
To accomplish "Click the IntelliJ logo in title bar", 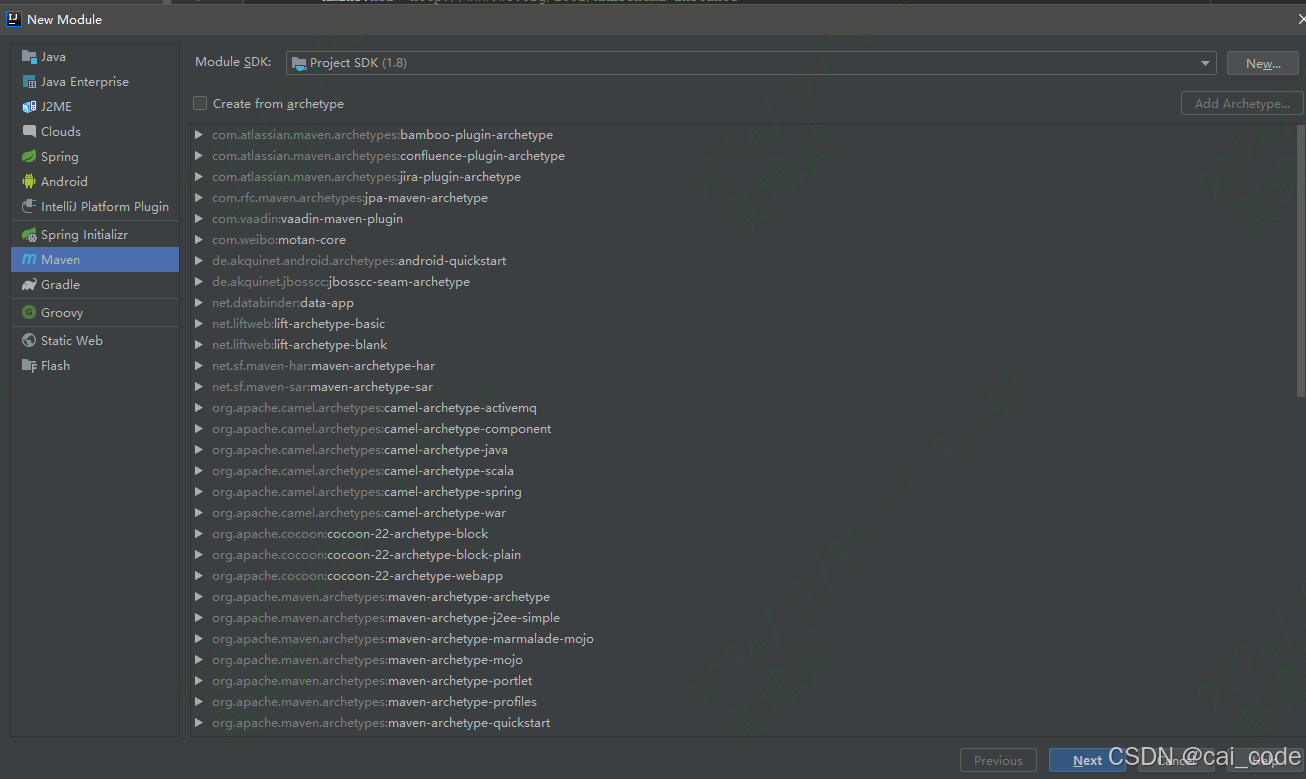I will pyautogui.click(x=14, y=19).
